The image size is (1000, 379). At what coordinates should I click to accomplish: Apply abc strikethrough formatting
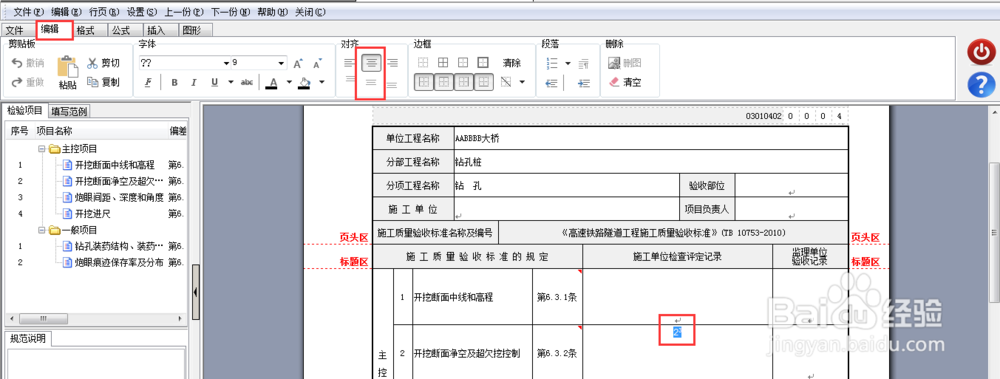[247, 82]
